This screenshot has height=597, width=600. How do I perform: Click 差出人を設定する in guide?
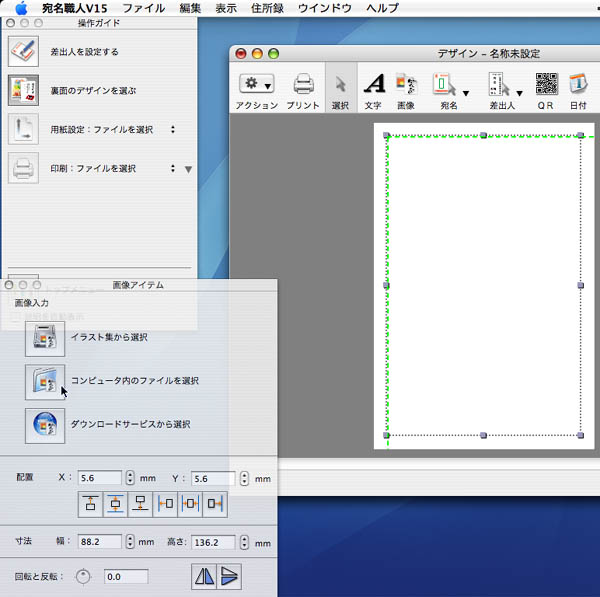click(84, 51)
